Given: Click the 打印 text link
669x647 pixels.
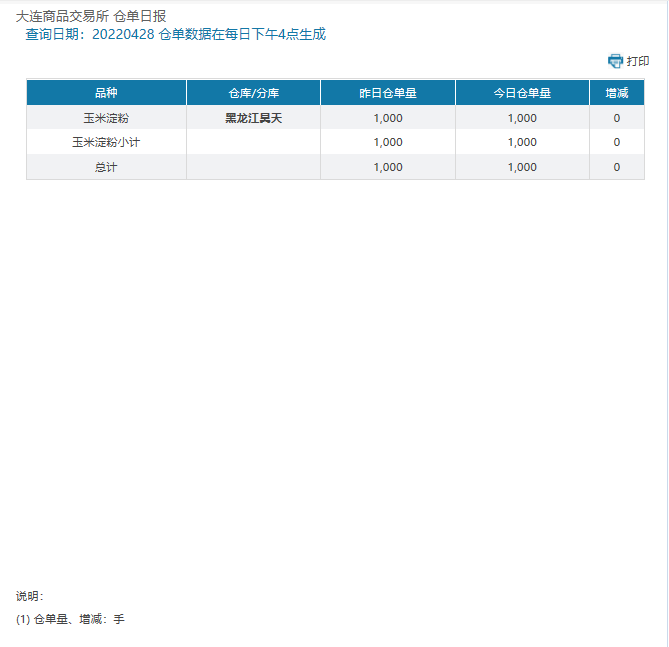Looking at the screenshot, I should (x=638, y=61).
